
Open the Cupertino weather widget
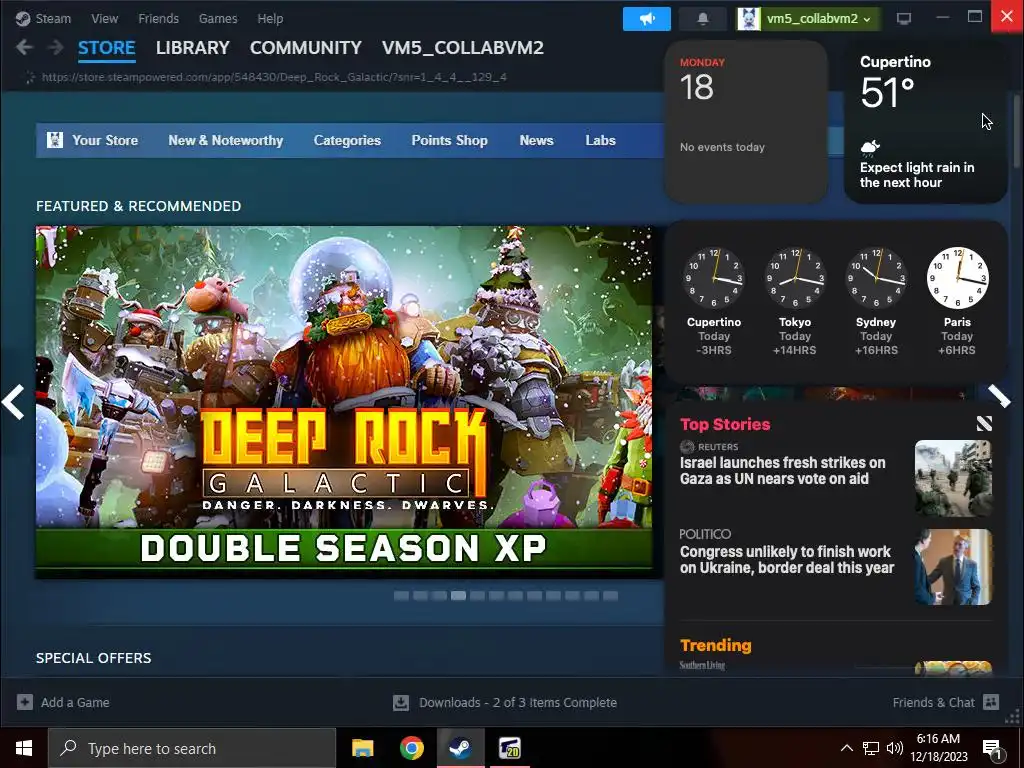click(x=925, y=122)
